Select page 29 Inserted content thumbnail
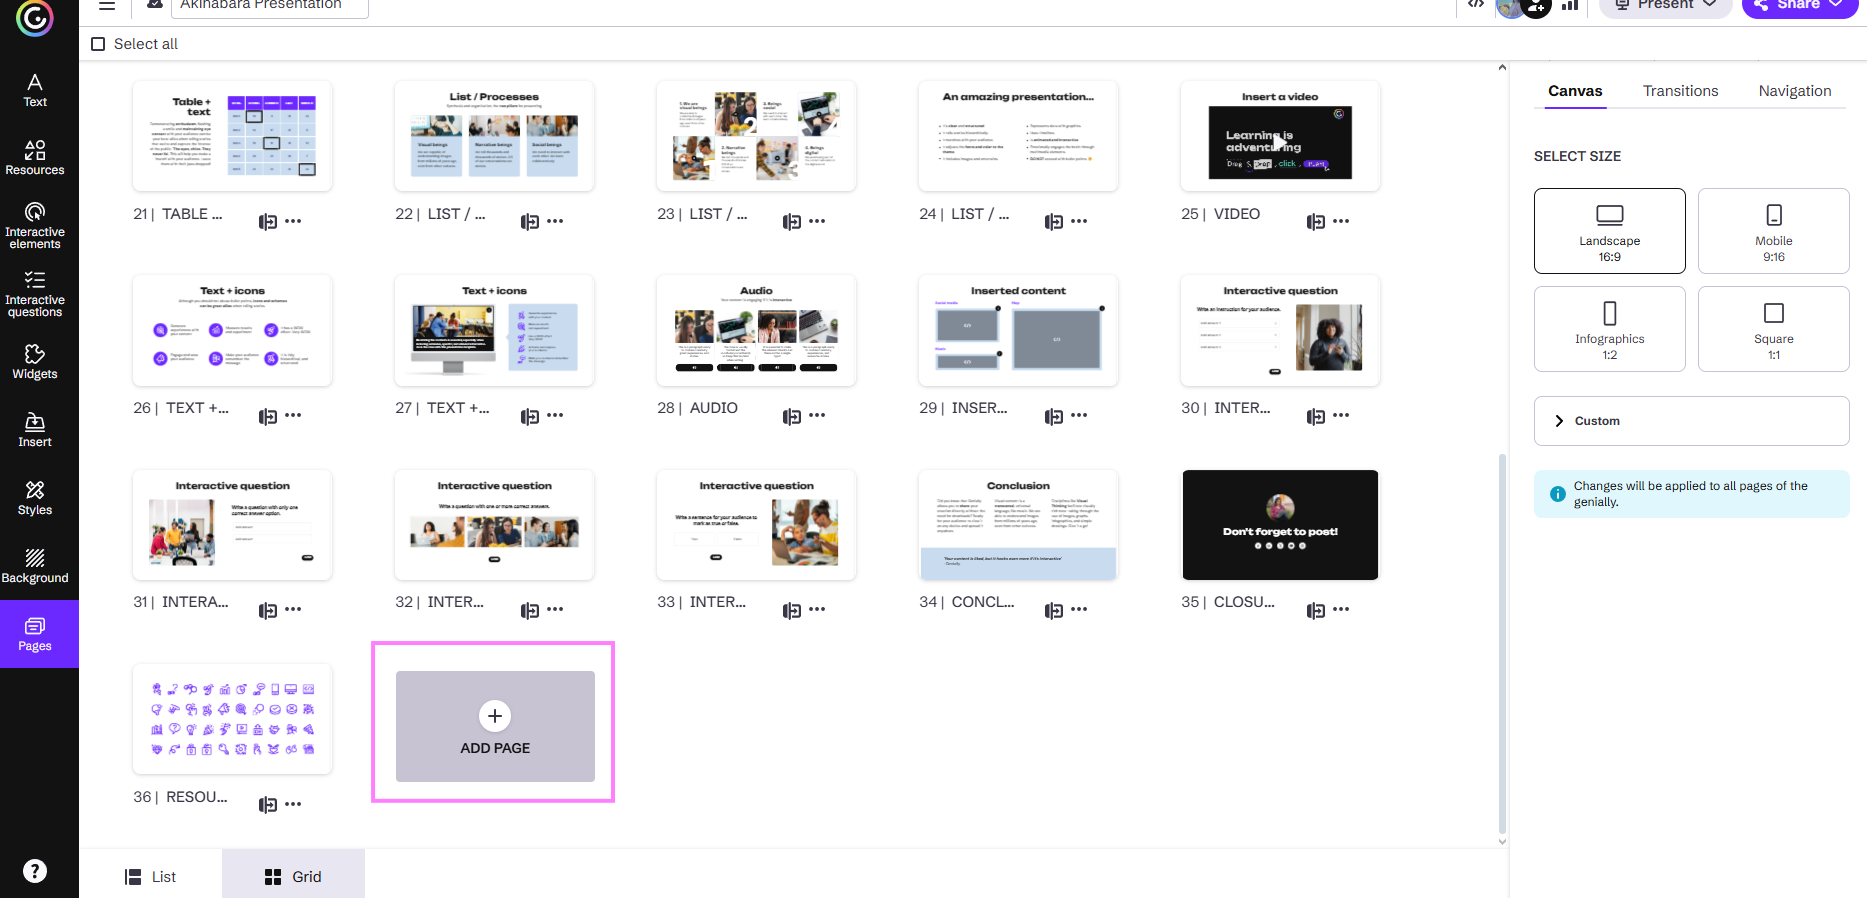 (x=1018, y=330)
